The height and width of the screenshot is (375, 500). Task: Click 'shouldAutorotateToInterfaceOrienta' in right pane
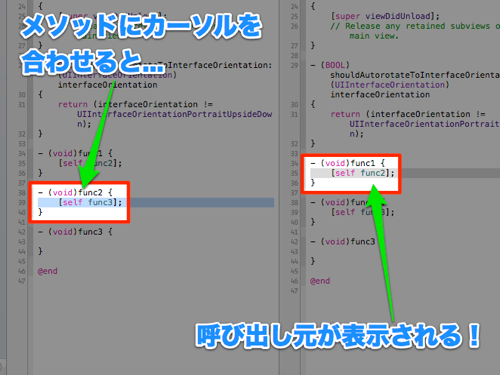pyautogui.click(x=415, y=75)
